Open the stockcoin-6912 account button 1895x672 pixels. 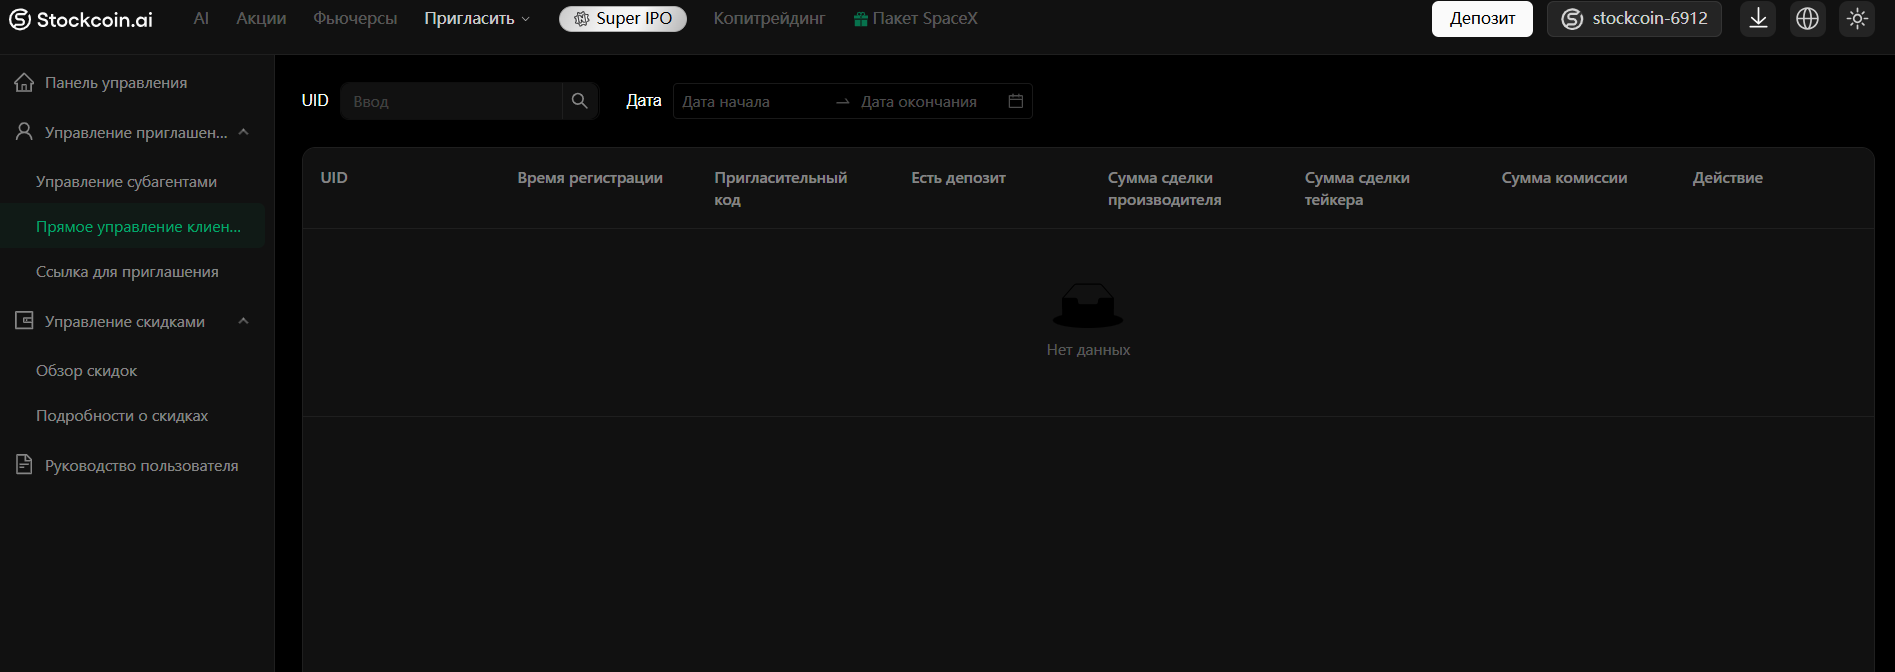click(x=1634, y=19)
